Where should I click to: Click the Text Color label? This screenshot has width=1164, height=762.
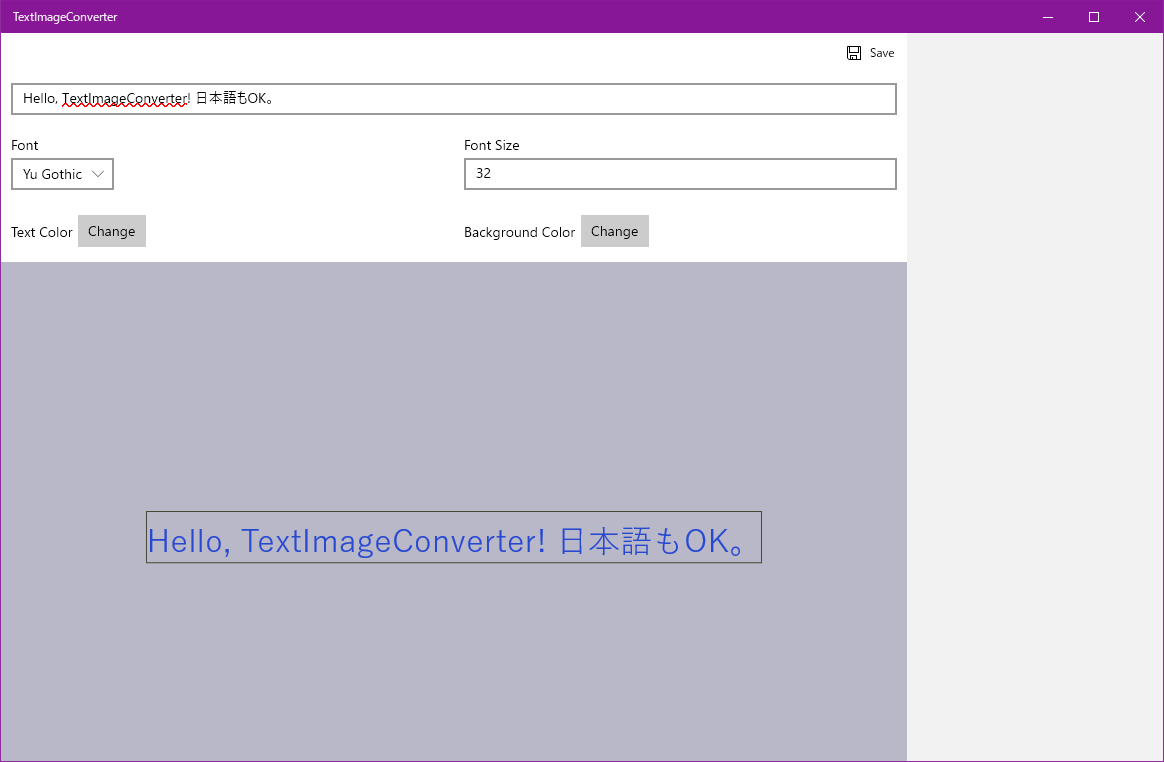pyautogui.click(x=42, y=232)
